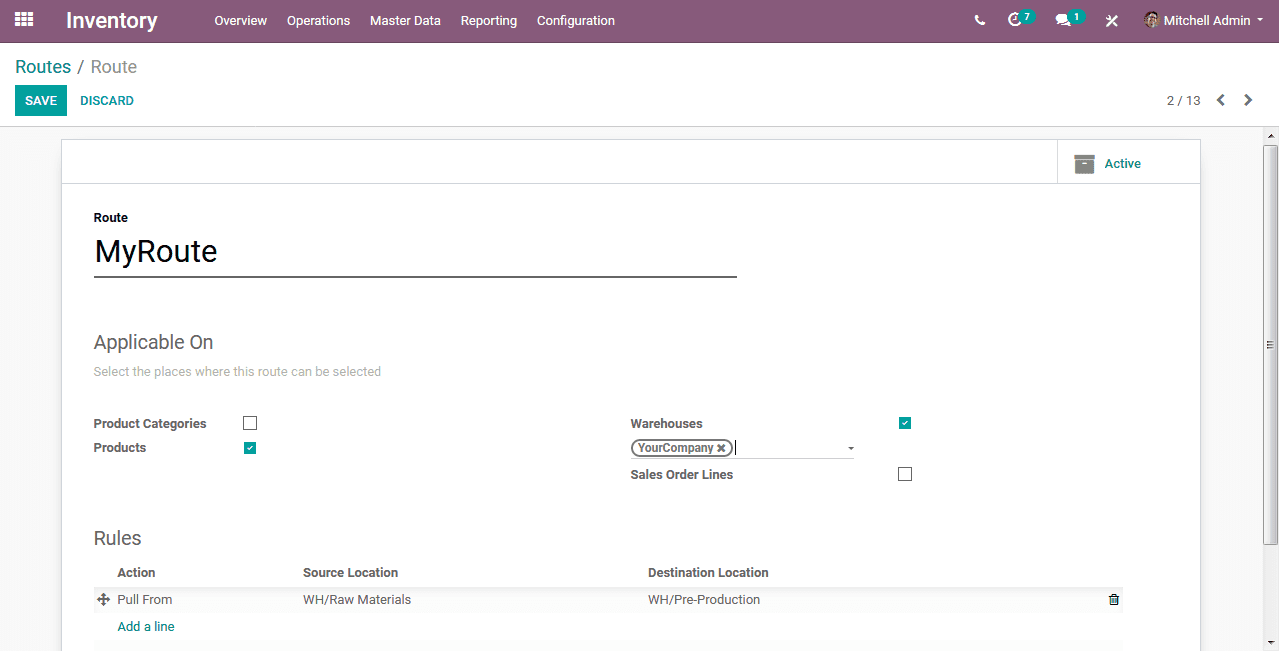Screen dimensions: 1279x651
Task: Click the debug tools icon
Action: click(1111, 20)
